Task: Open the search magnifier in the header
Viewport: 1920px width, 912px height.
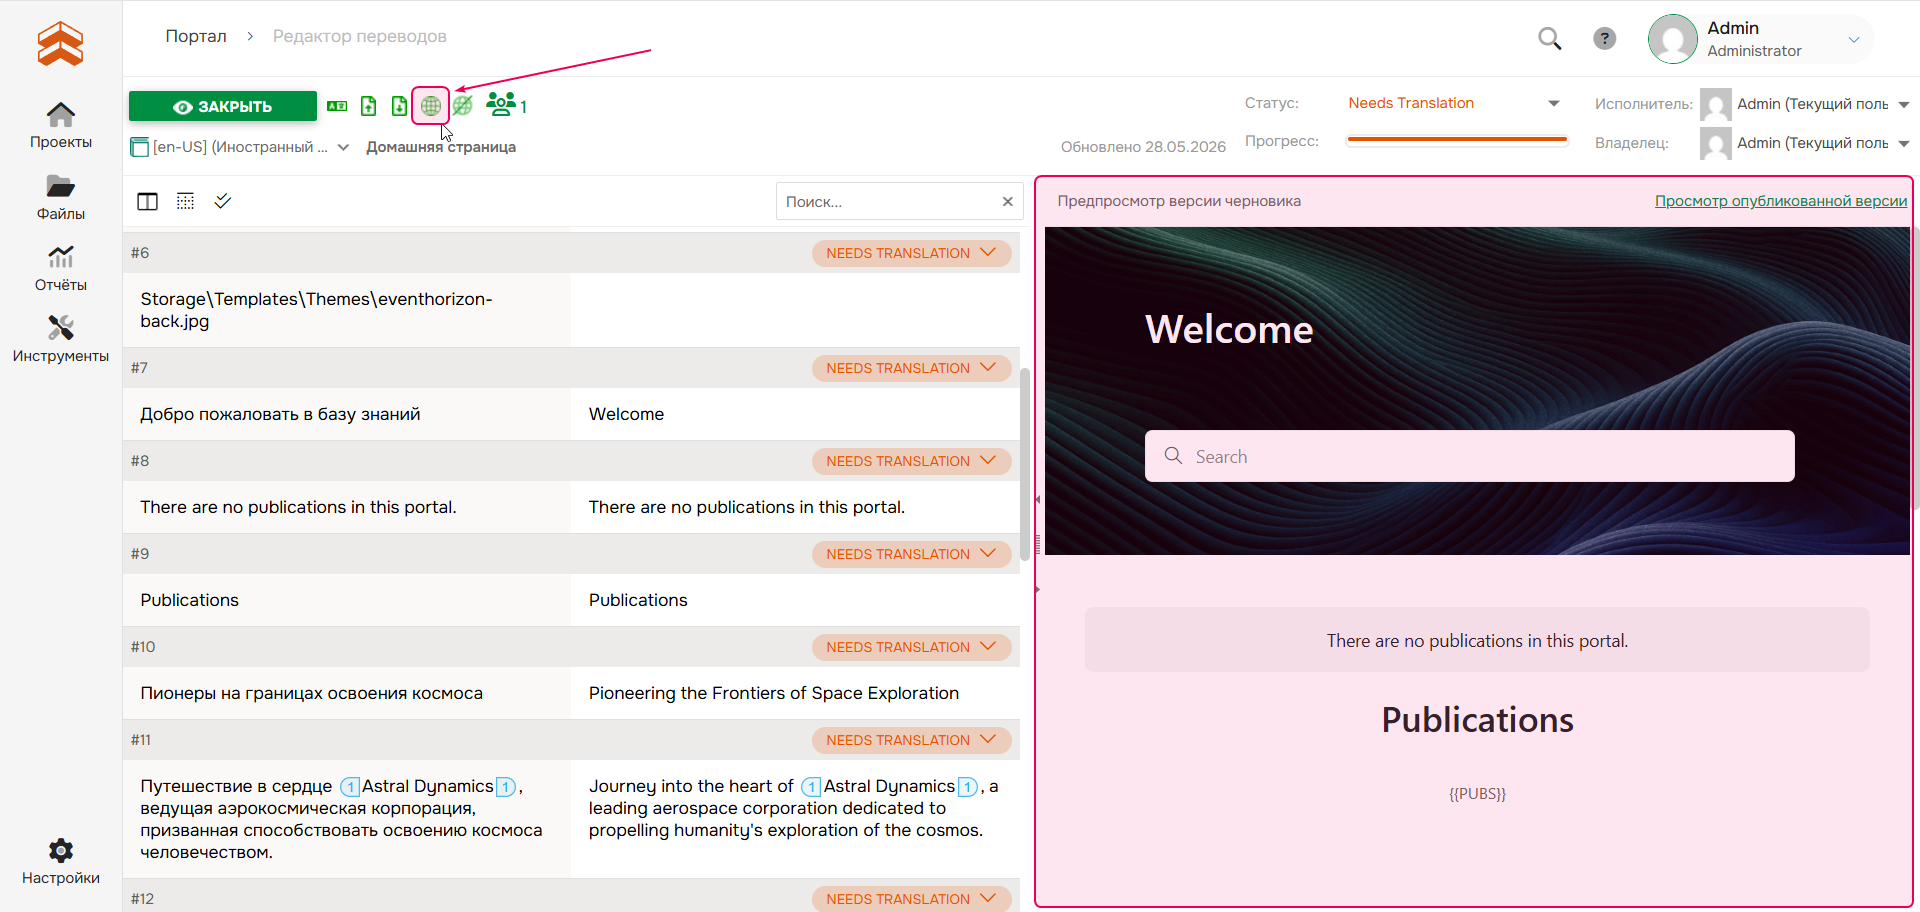Action: point(1550,38)
